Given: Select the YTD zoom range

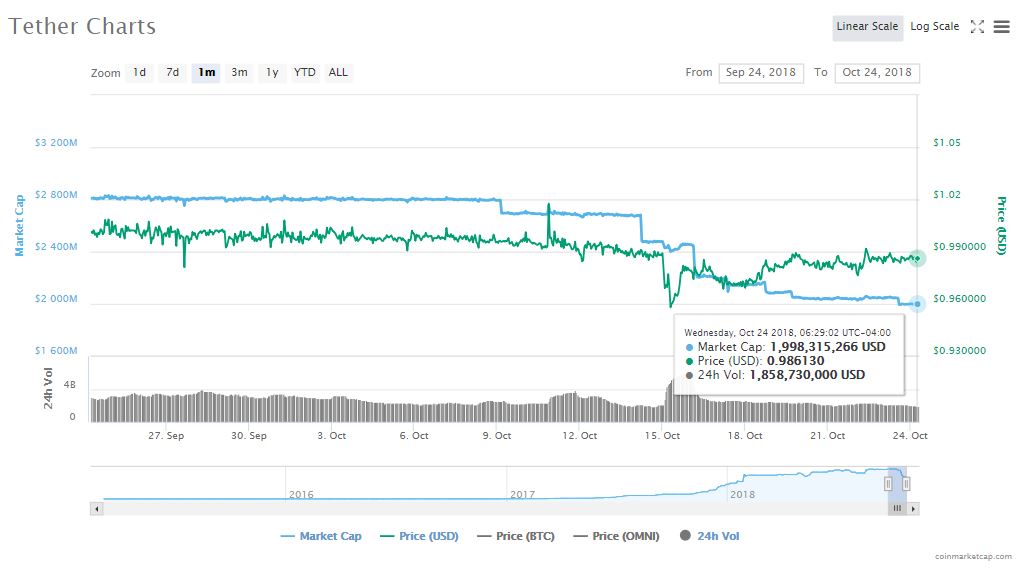Looking at the screenshot, I should tap(304, 72).
